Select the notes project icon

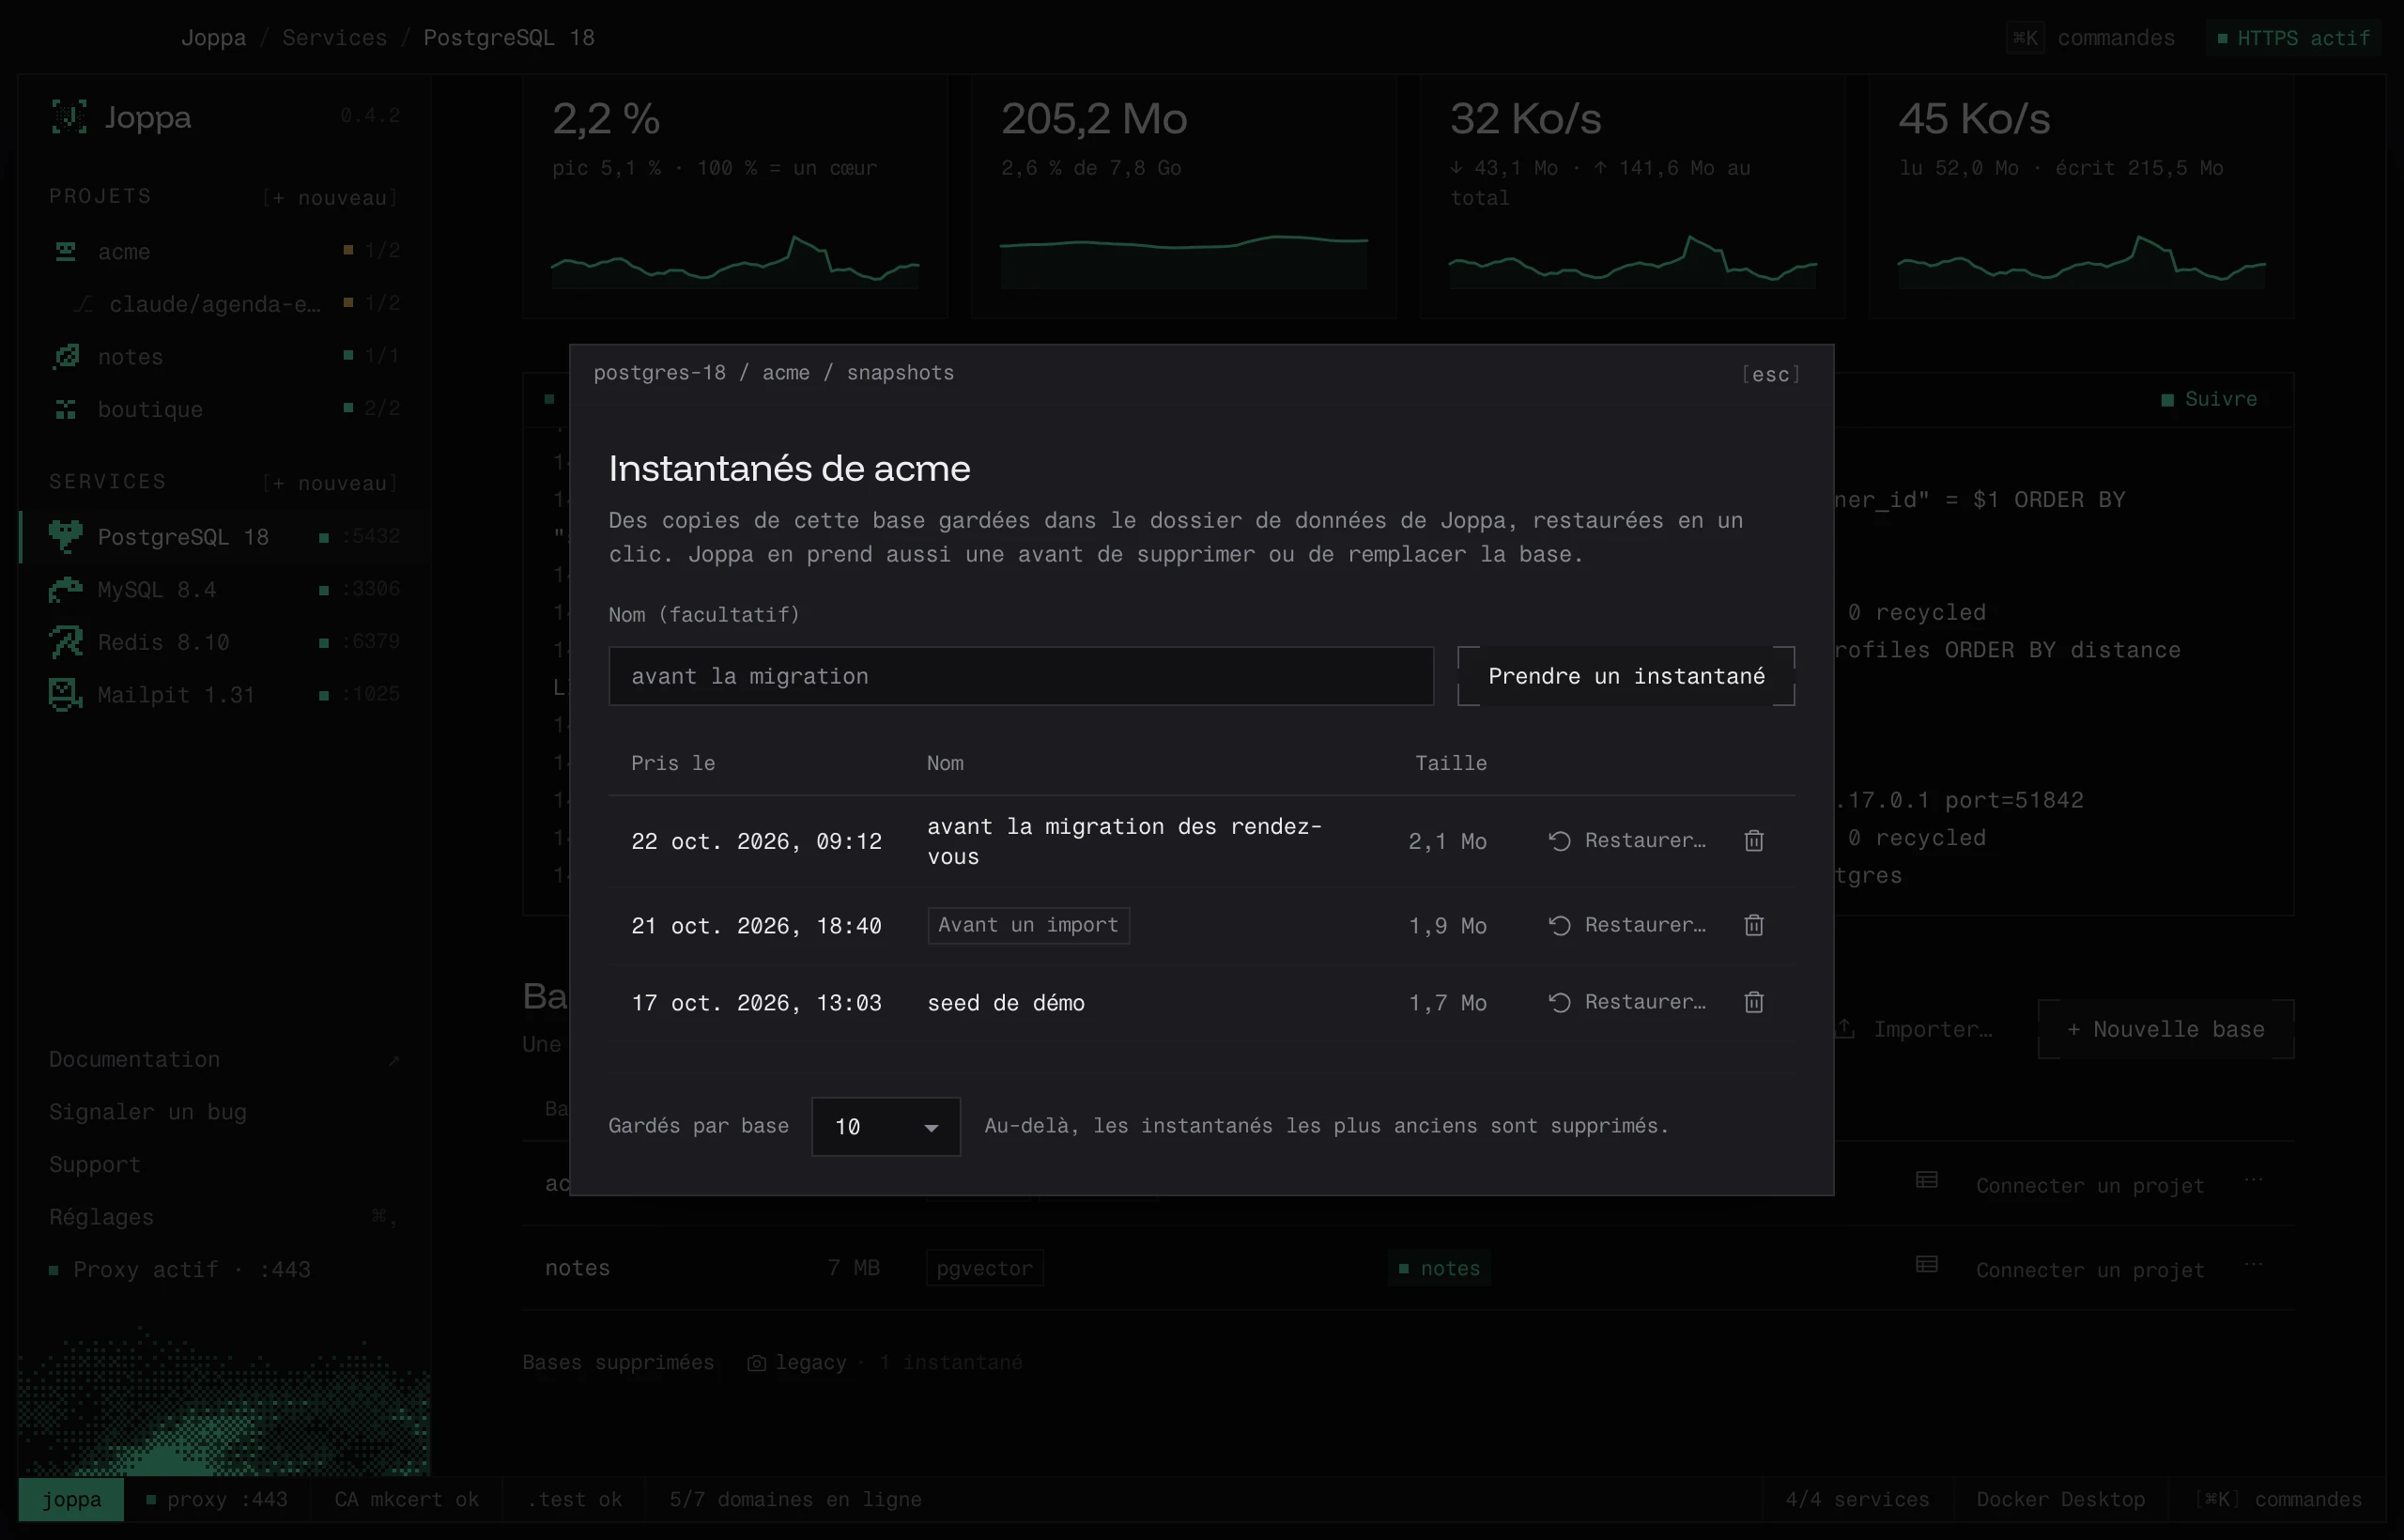66,356
